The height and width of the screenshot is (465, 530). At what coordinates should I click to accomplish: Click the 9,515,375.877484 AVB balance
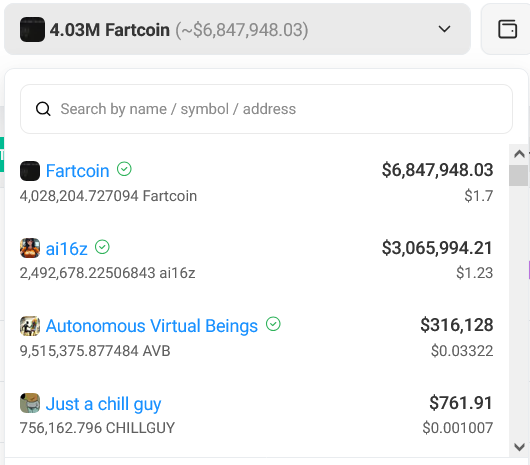[95, 351]
